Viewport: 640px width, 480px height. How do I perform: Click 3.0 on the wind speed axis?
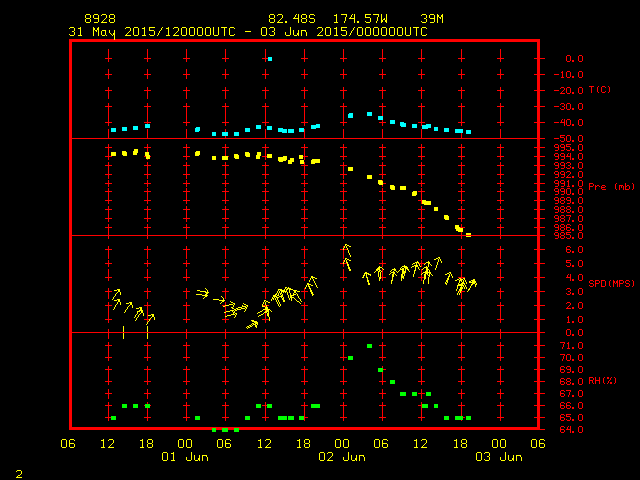tap(574, 292)
